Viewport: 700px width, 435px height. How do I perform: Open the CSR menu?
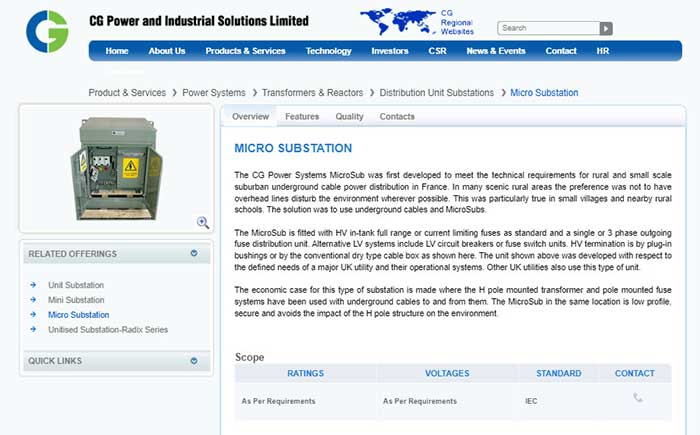coord(438,51)
